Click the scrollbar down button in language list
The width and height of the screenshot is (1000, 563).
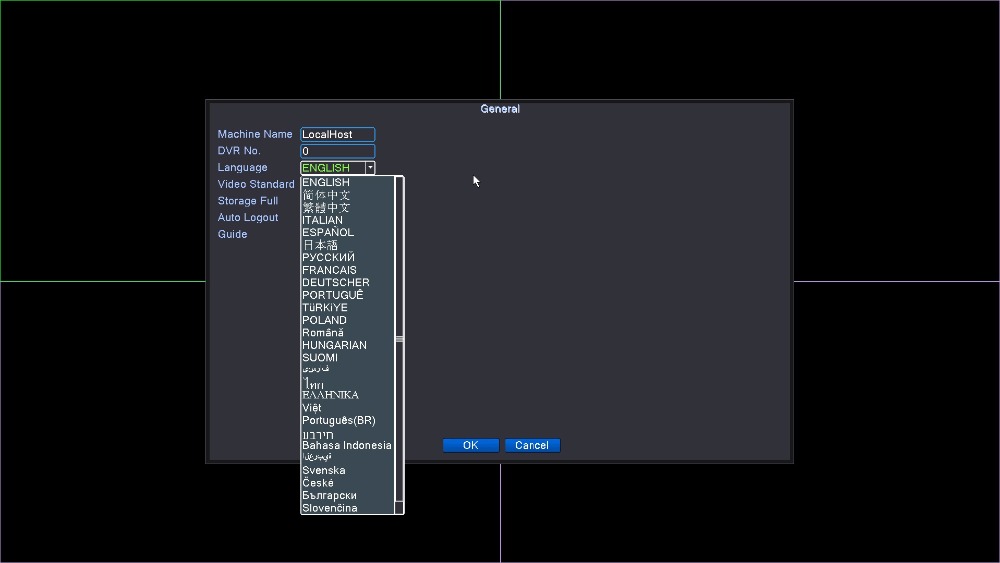tap(399, 508)
